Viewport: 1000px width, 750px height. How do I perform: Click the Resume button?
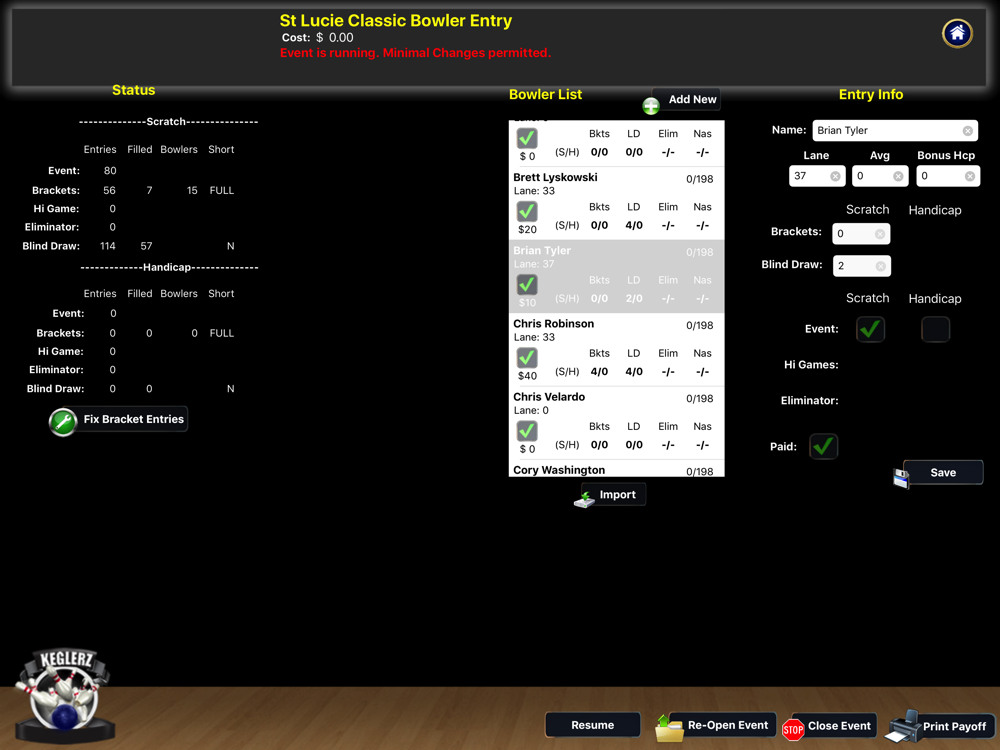(x=592, y=725)
